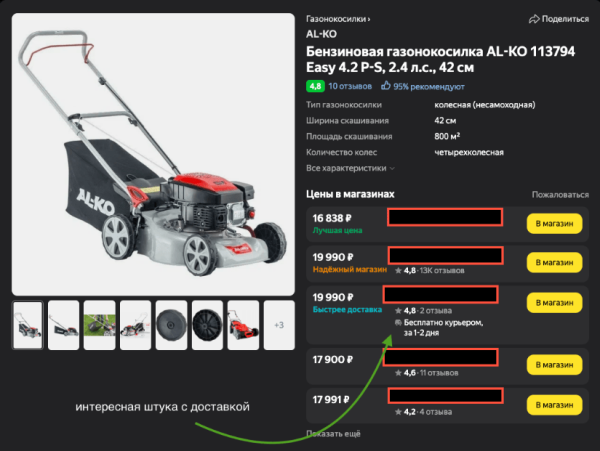This screenshot has width=600, height=451.
Task: Click Пожаловаться link above price list
Action: pos(560,195)
